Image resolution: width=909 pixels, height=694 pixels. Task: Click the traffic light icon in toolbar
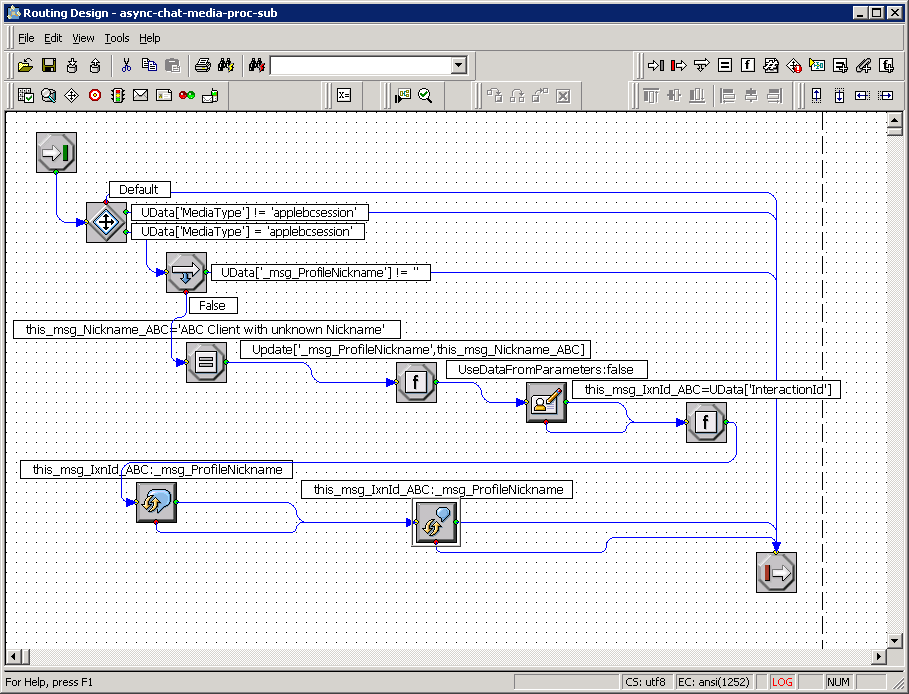118,96
